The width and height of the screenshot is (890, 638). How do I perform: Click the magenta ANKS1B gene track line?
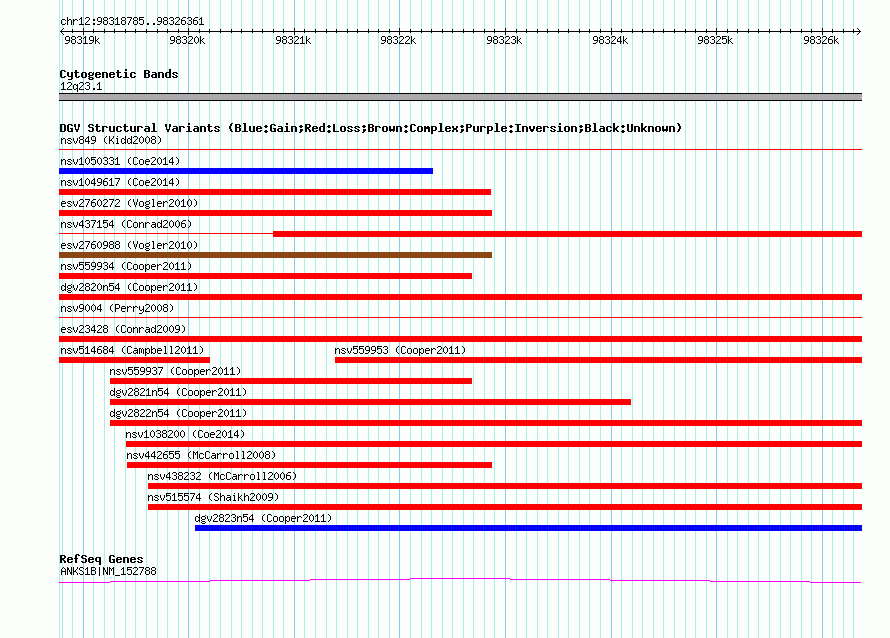(460, 580)
